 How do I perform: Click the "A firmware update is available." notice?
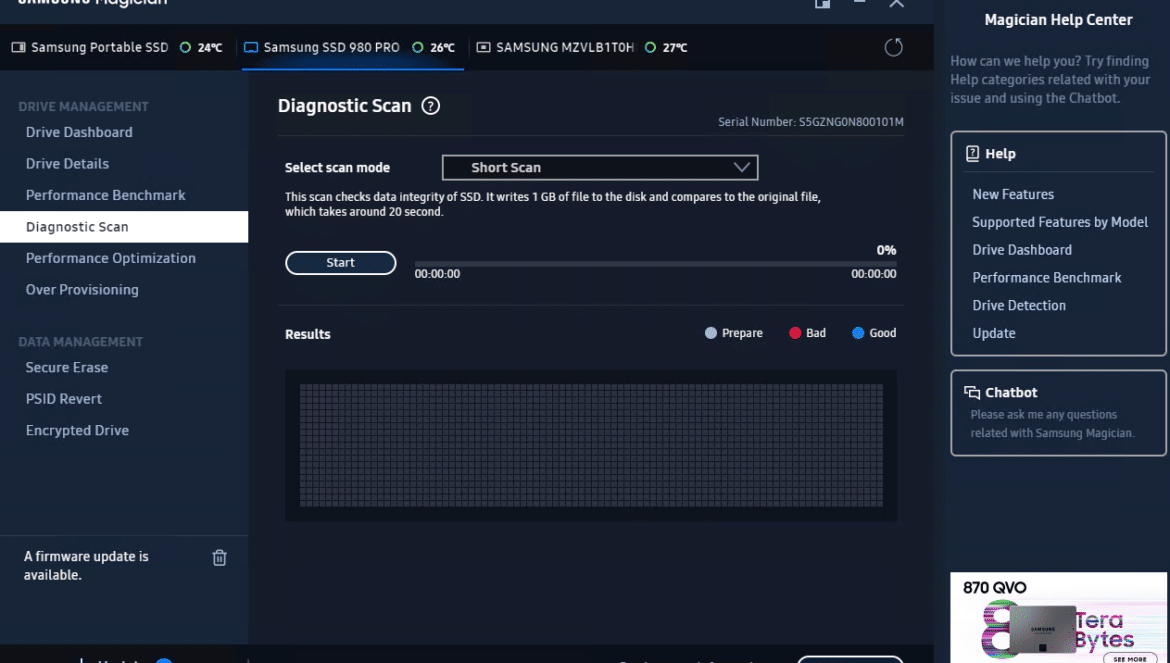pyautogui.click(x=86, y=565)
